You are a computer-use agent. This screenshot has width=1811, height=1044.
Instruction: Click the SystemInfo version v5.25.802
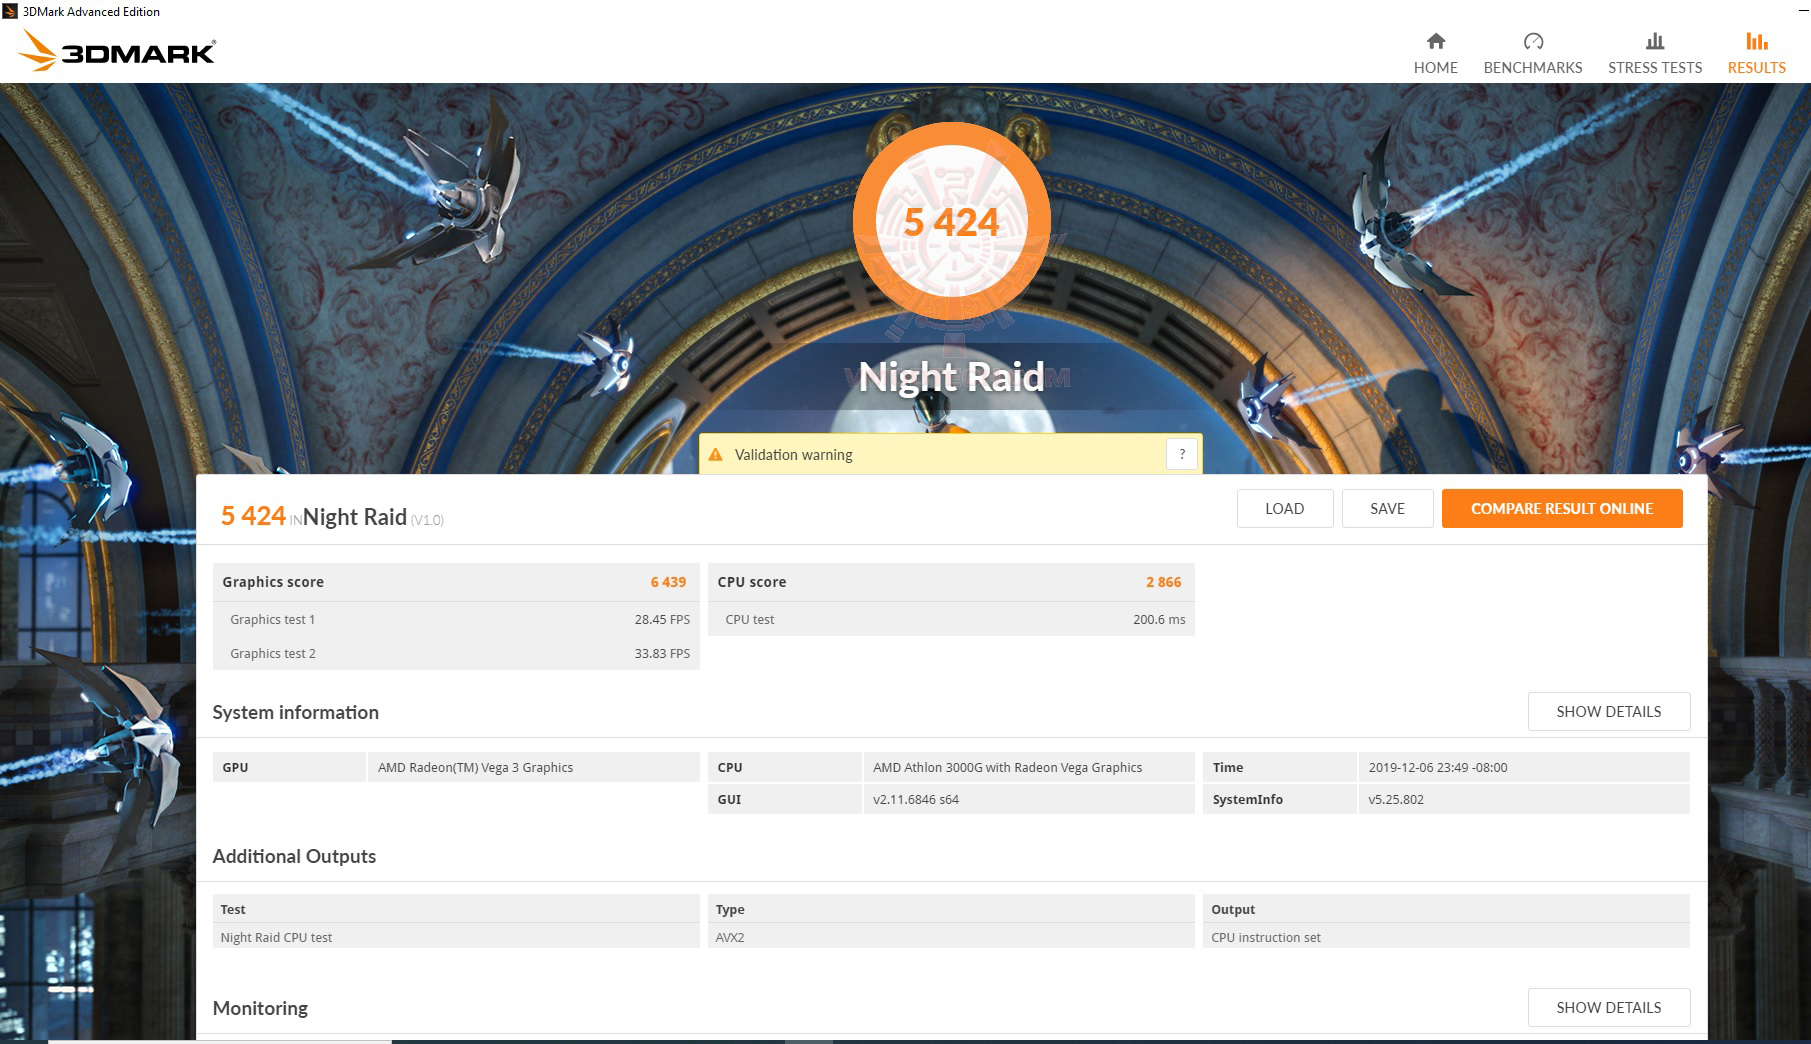(1524, 799)
